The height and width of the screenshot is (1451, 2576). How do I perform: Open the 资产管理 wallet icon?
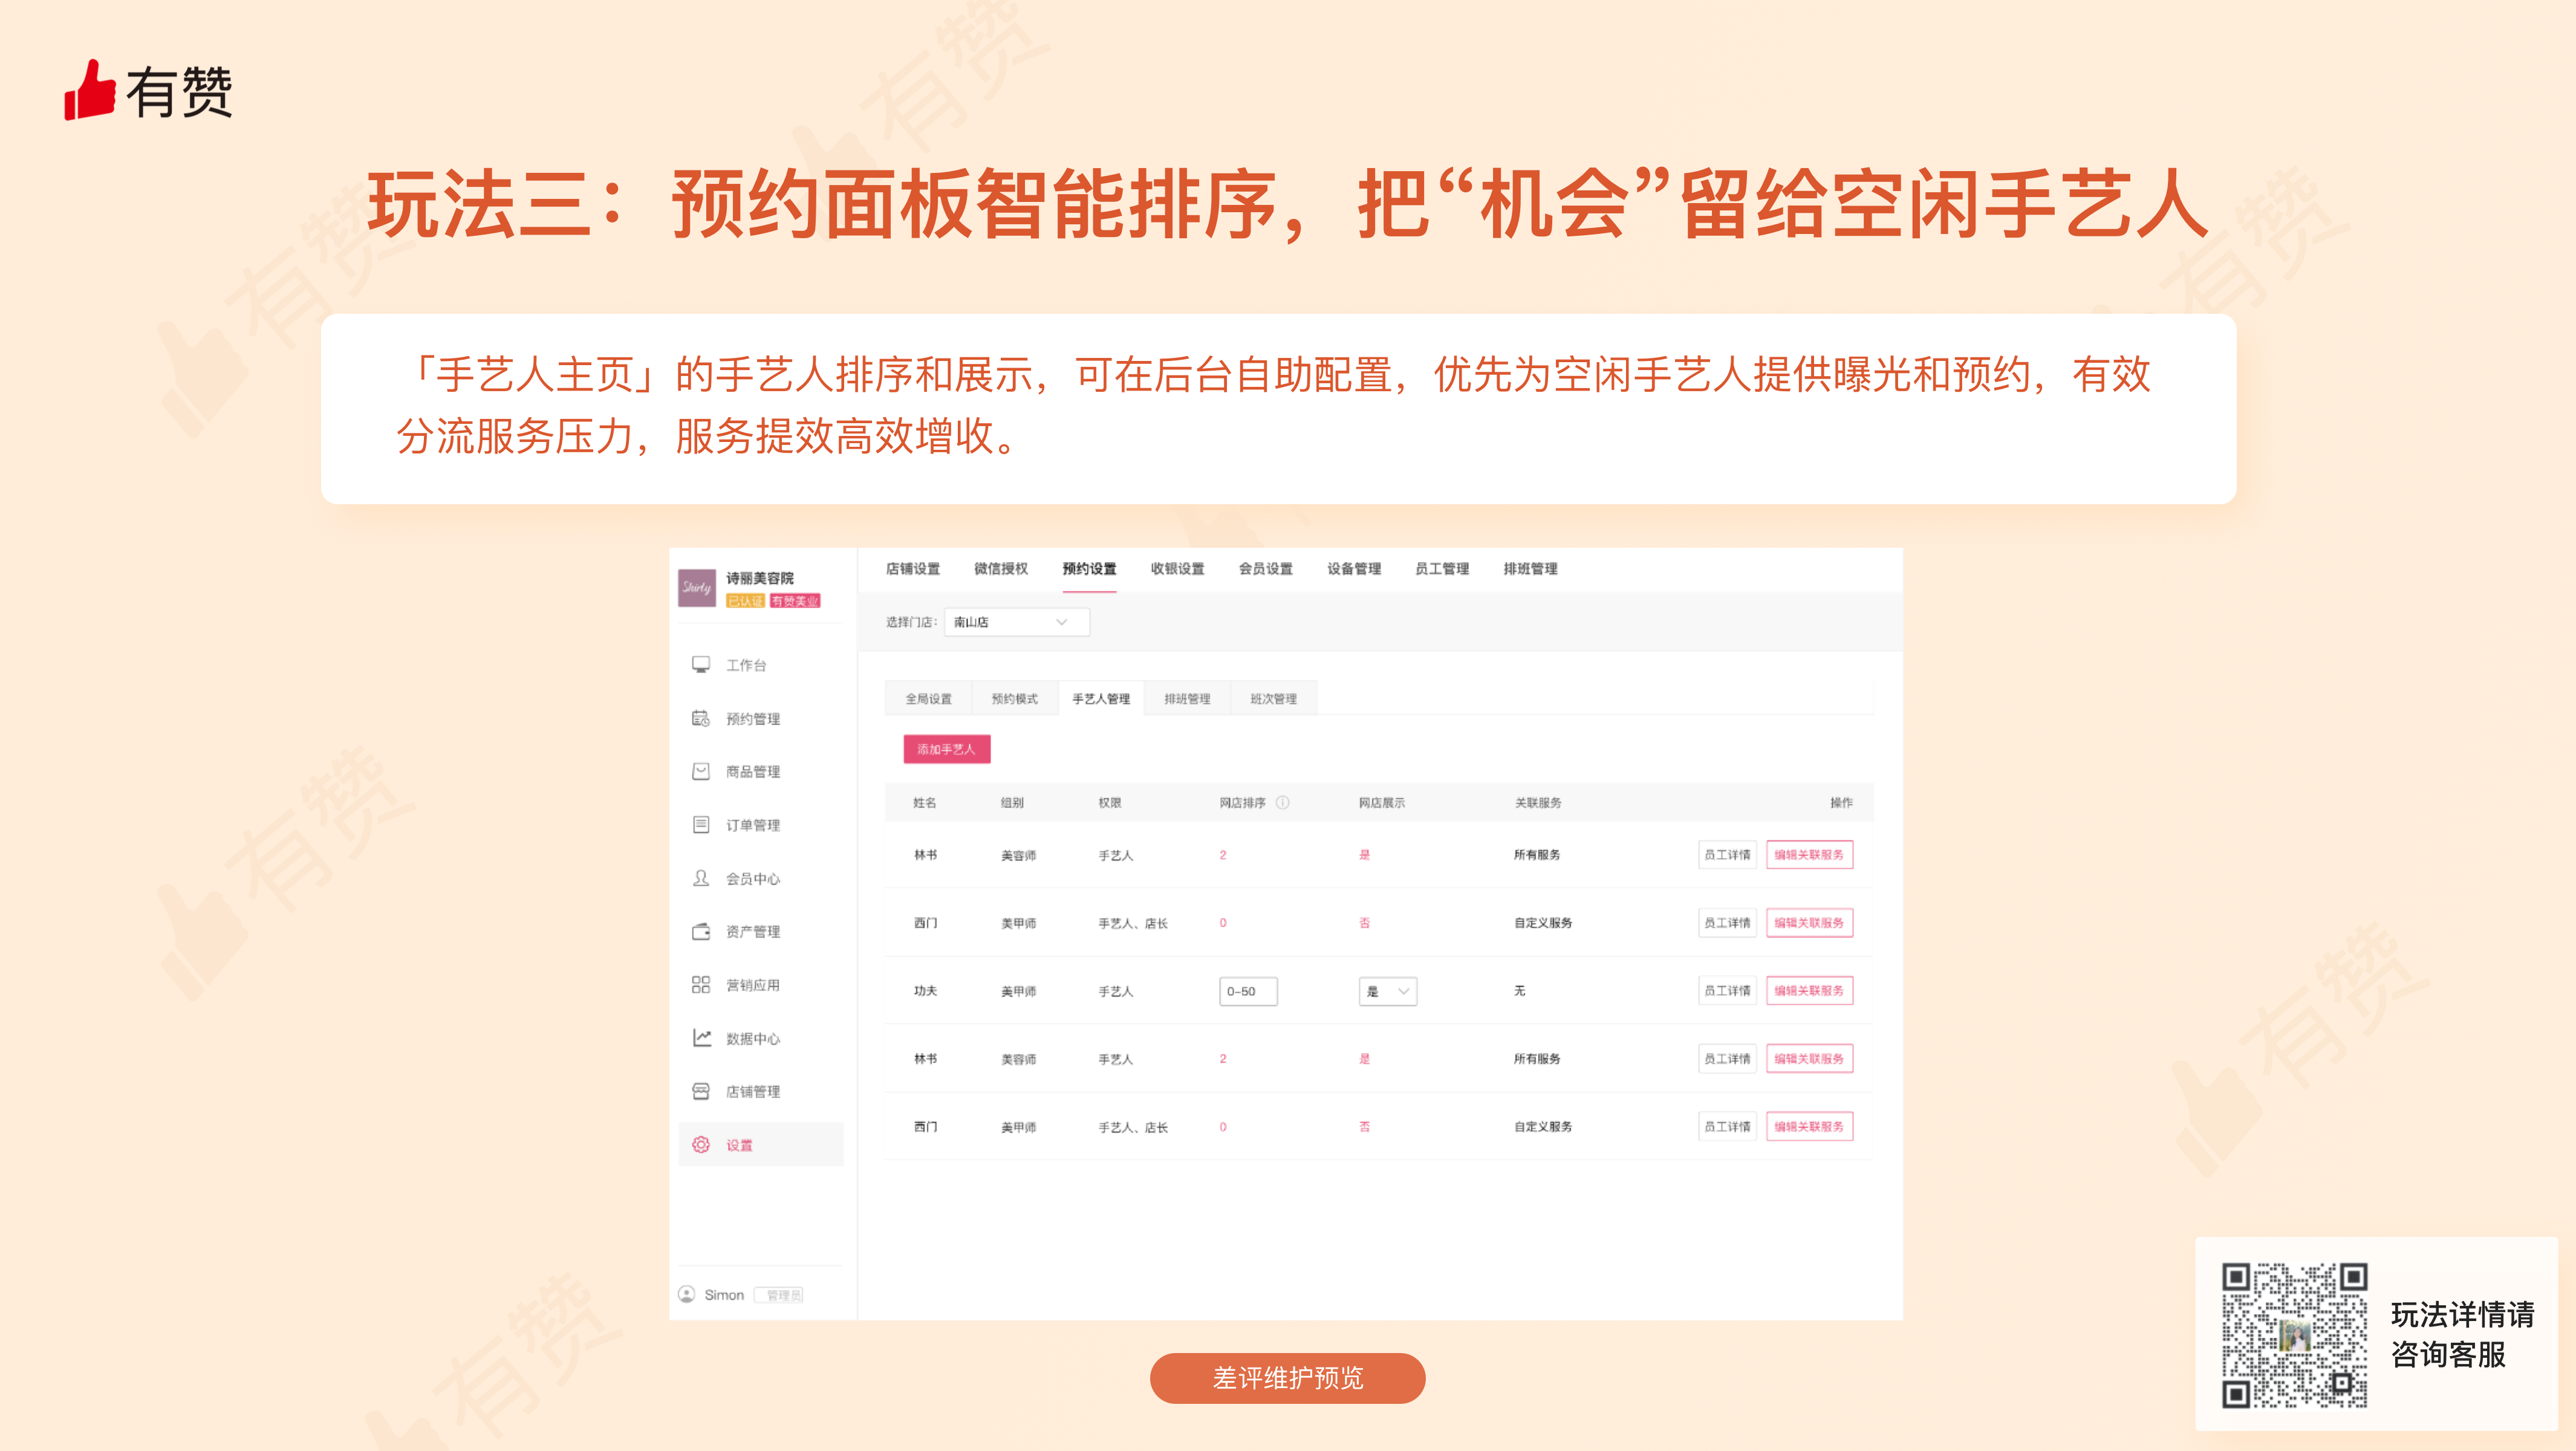[701, 931]
